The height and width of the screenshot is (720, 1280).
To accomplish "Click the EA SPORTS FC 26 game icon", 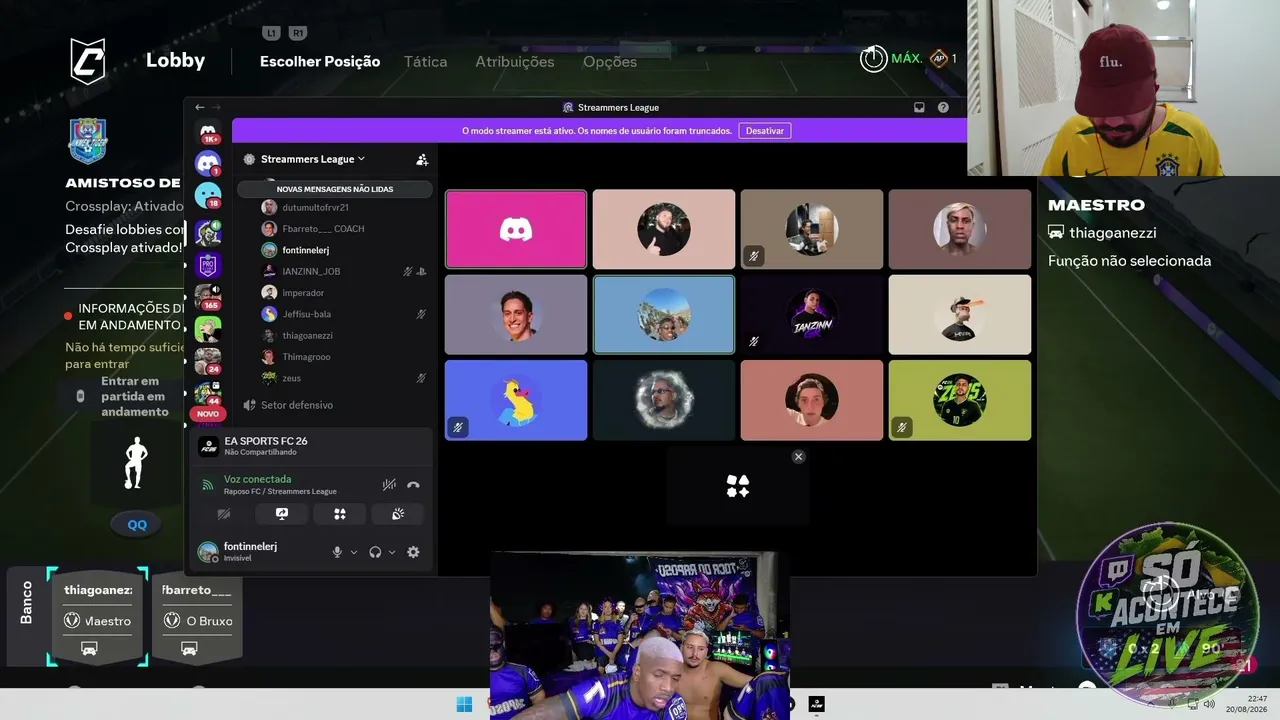I will (x=208, y=446).
